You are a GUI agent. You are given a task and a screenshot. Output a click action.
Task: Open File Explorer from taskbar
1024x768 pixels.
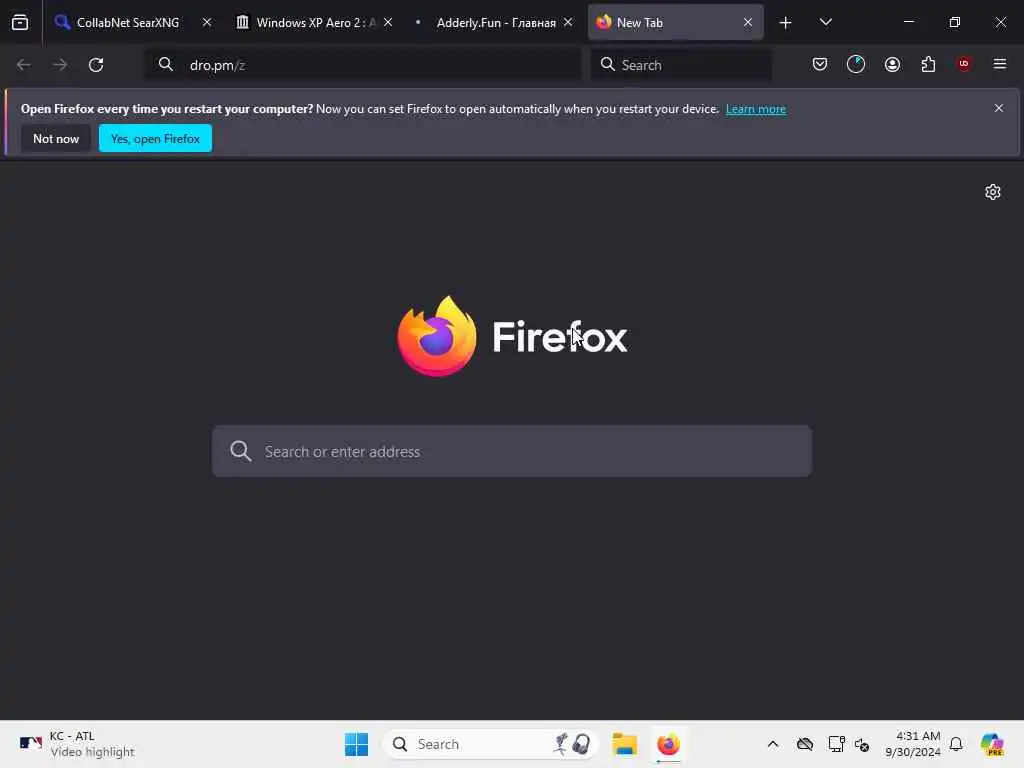[x=625, y=744]
